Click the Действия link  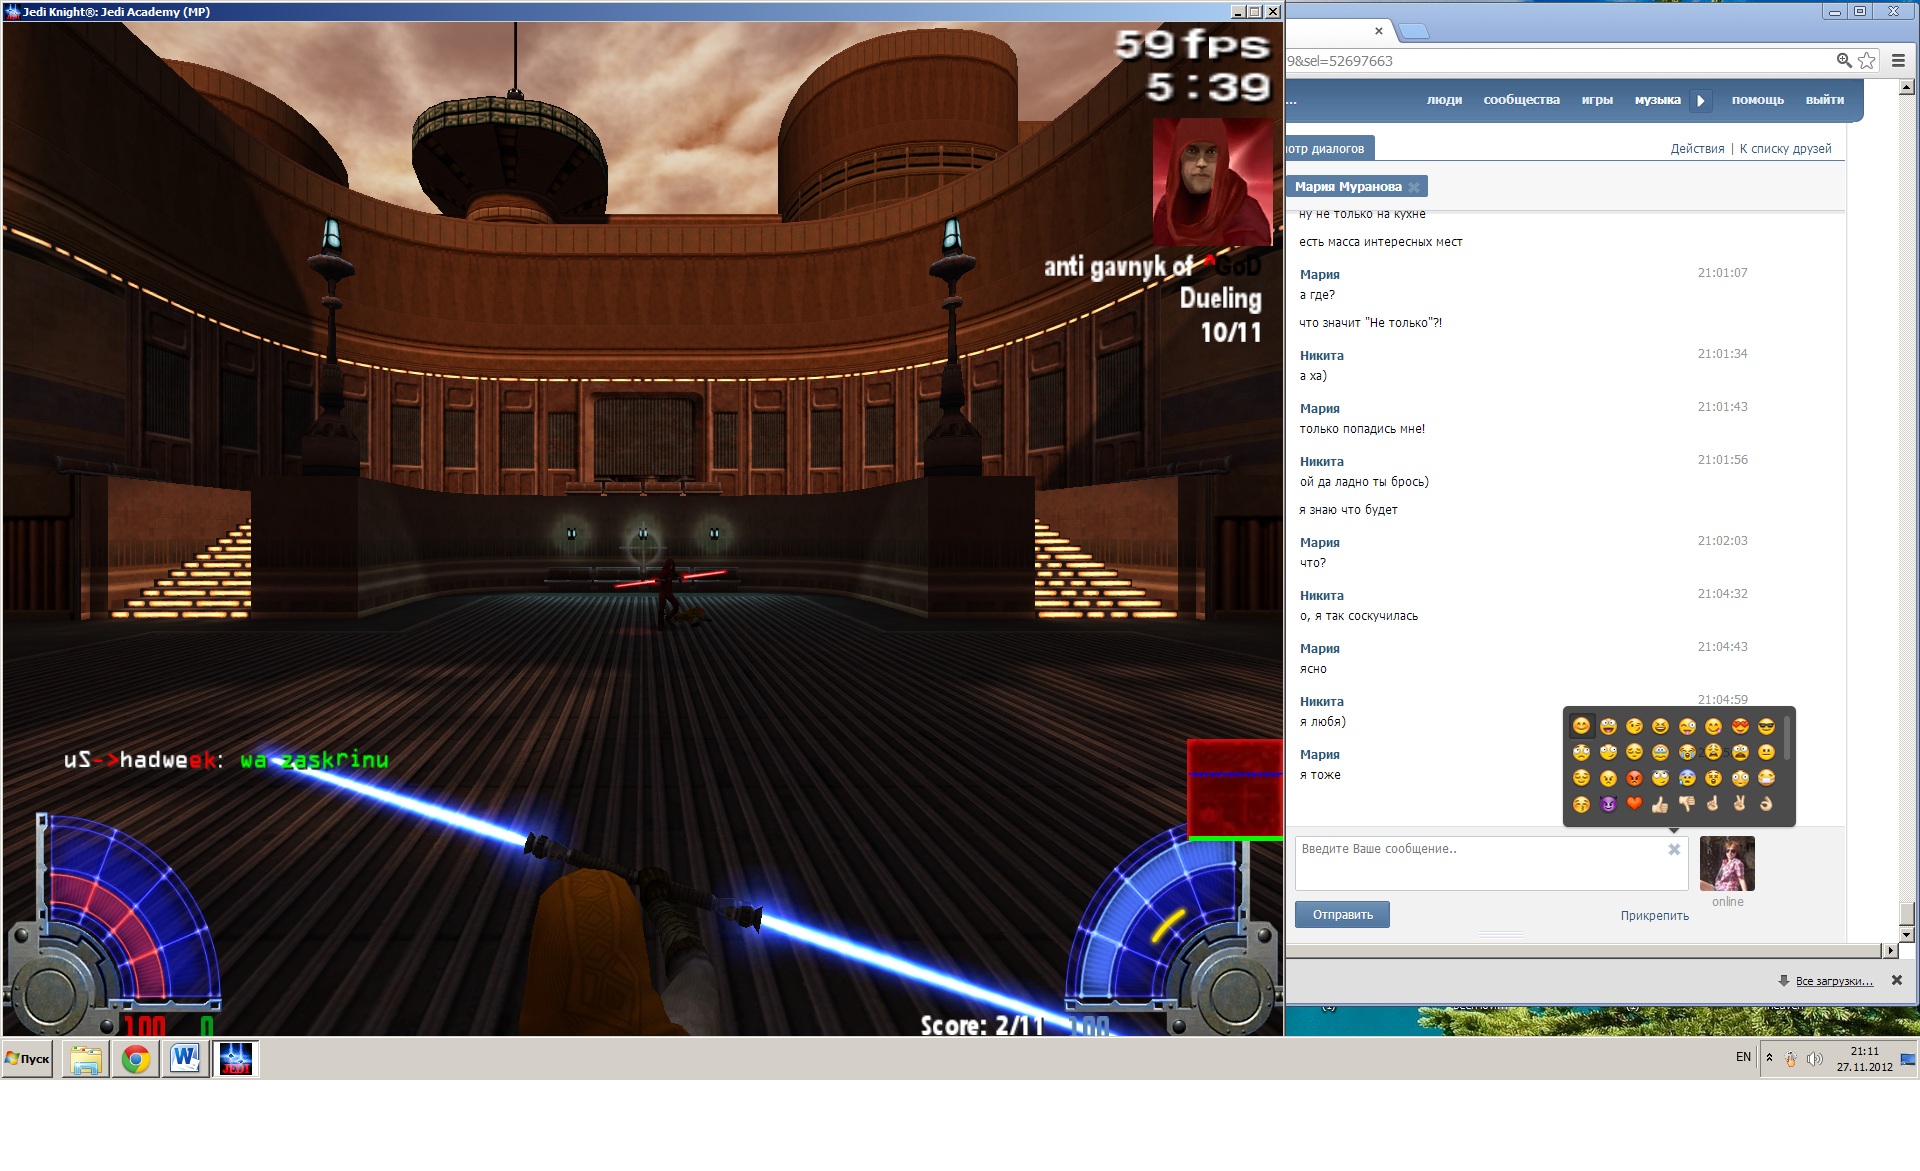coord(1697,149)
